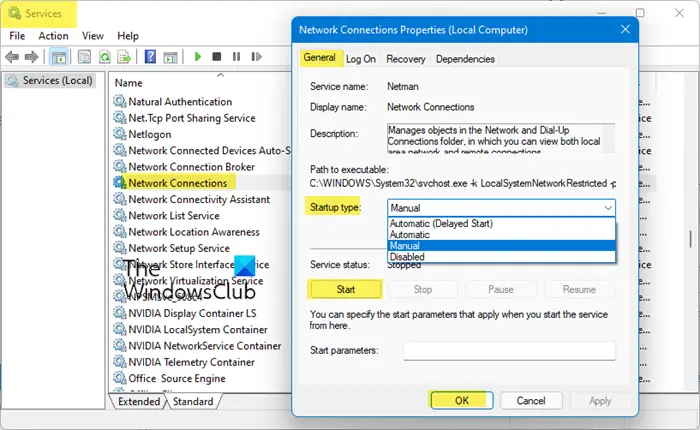Switch to the Standard view tab

click(x=193, y=401)
